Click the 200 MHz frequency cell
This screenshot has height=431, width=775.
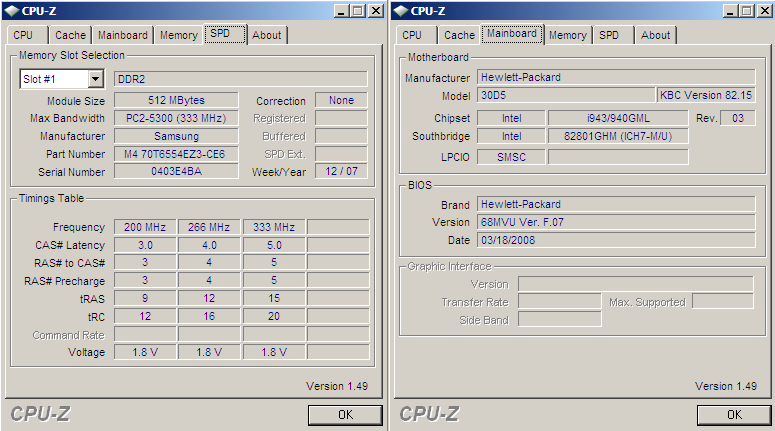click(145, 227)
